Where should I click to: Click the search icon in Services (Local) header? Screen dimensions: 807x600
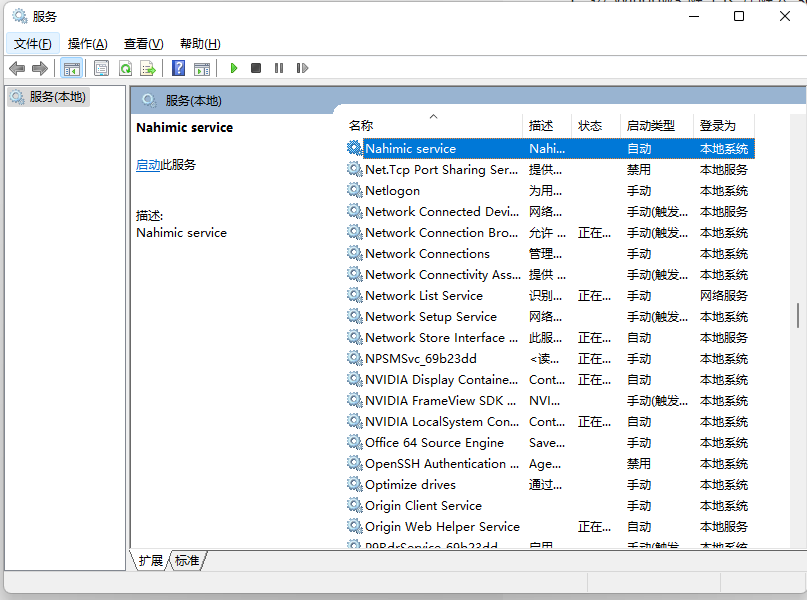pyautogui.click(x=149, y=100)
